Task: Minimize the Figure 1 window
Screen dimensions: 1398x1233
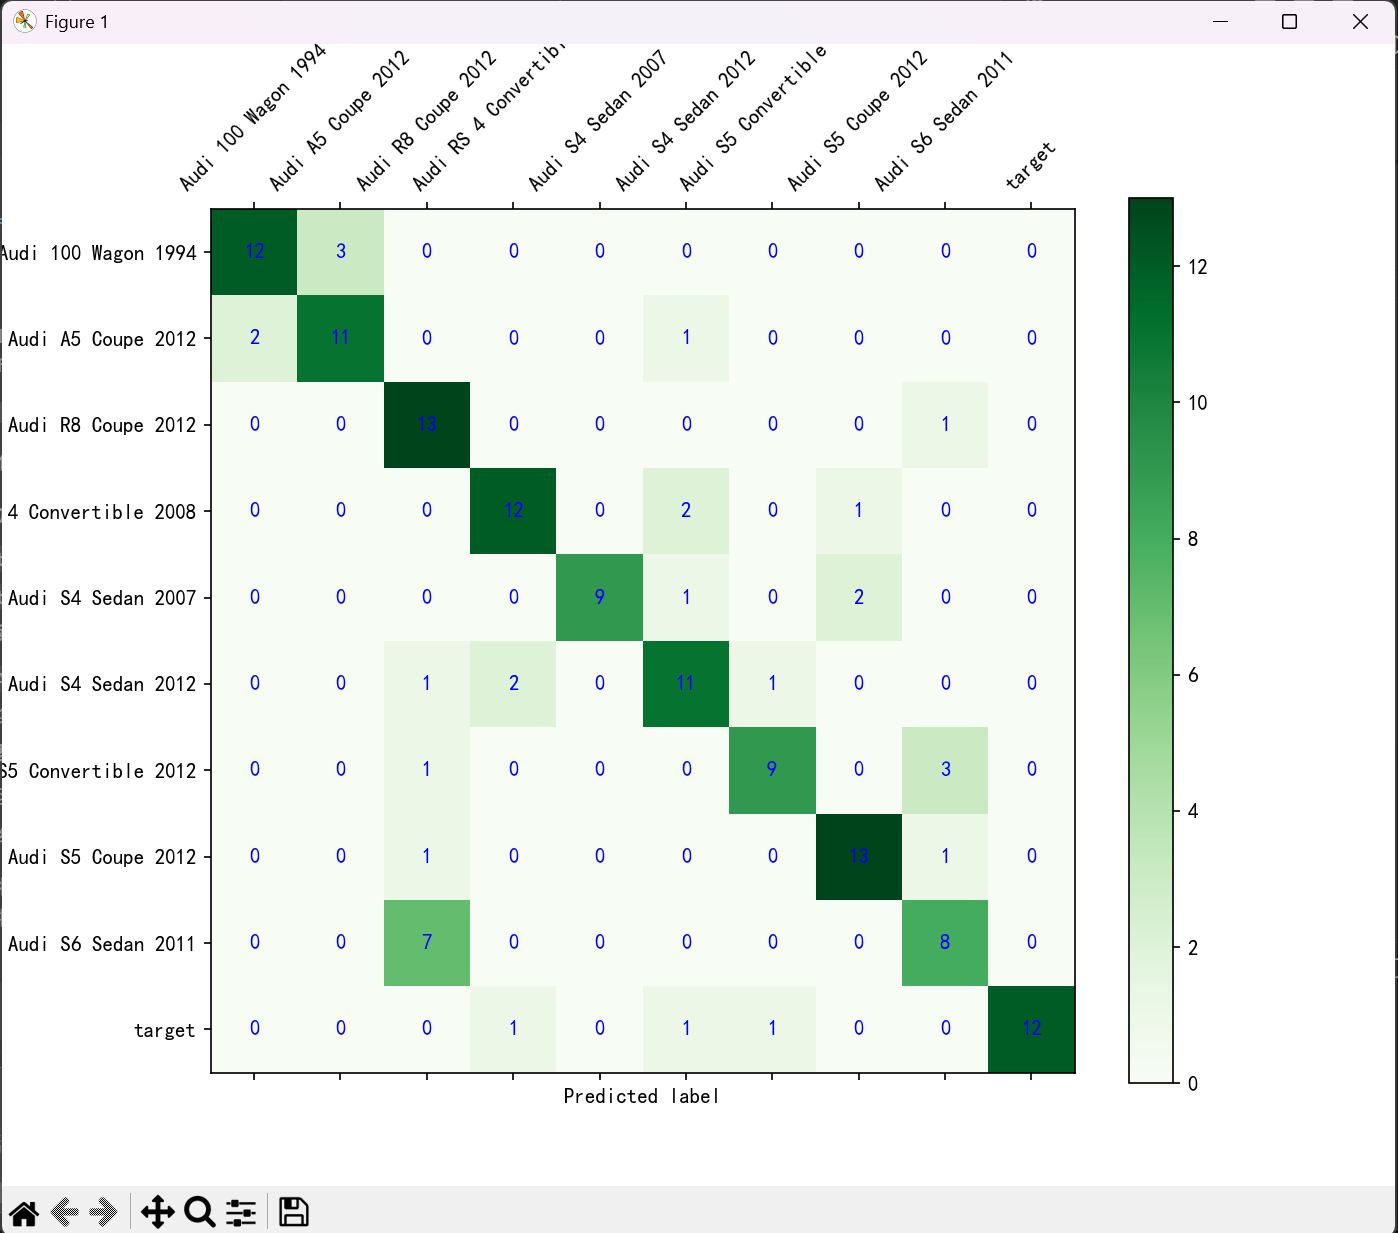Action: [1220, 22]
